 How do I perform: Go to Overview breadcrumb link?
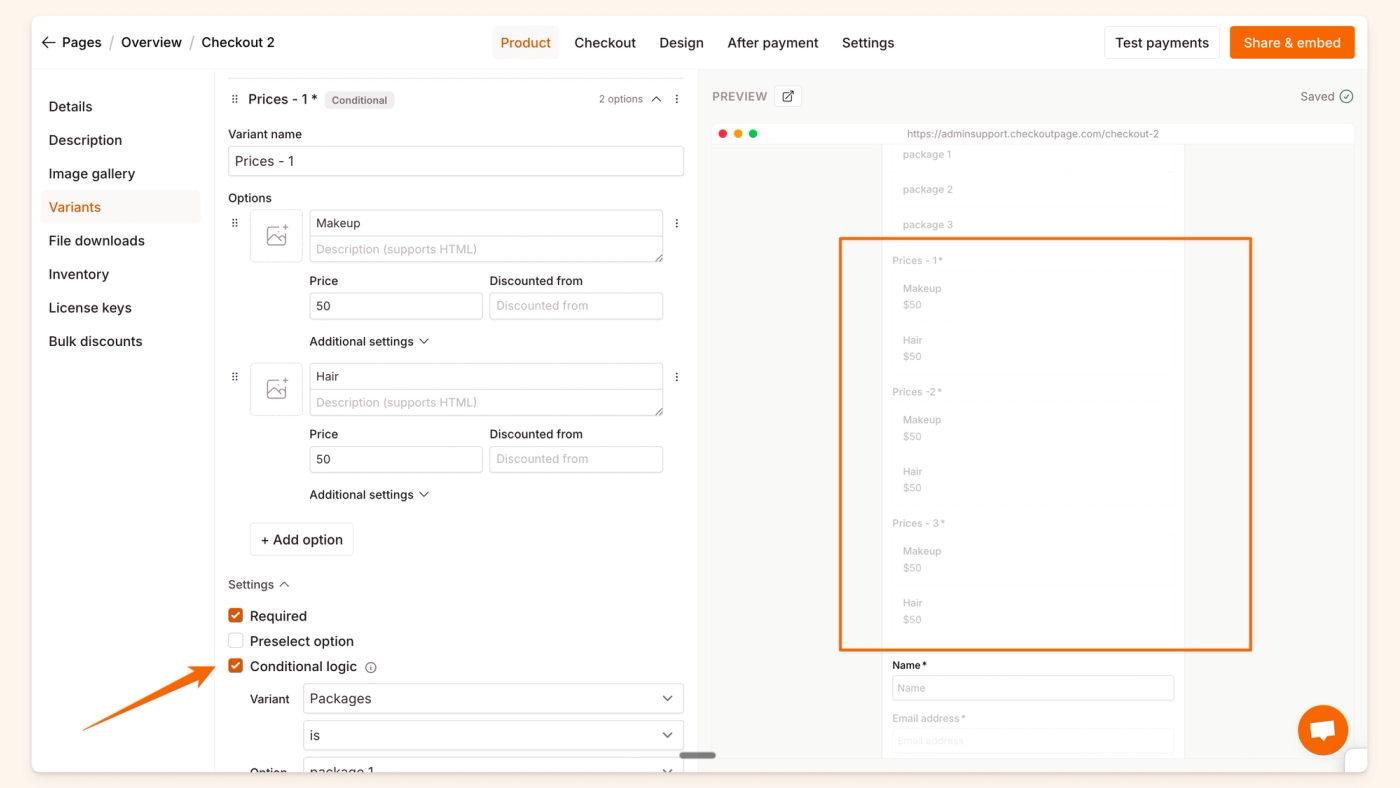click(152, 43)
